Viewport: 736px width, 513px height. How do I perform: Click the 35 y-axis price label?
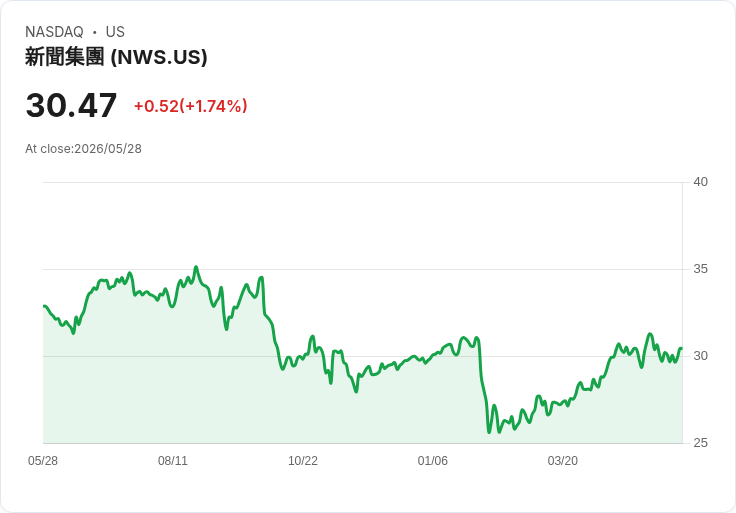pos(700,269)
